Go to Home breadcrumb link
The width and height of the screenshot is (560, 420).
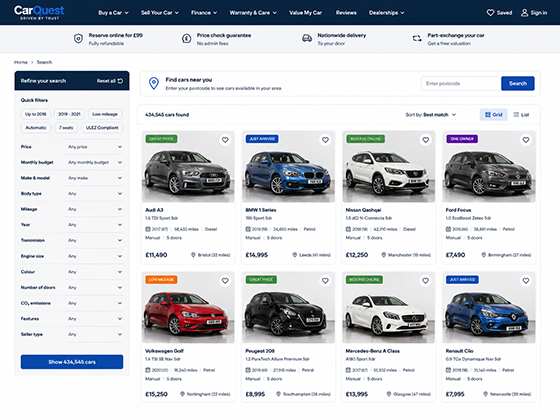pyautogui.click(x=21, y=62)
